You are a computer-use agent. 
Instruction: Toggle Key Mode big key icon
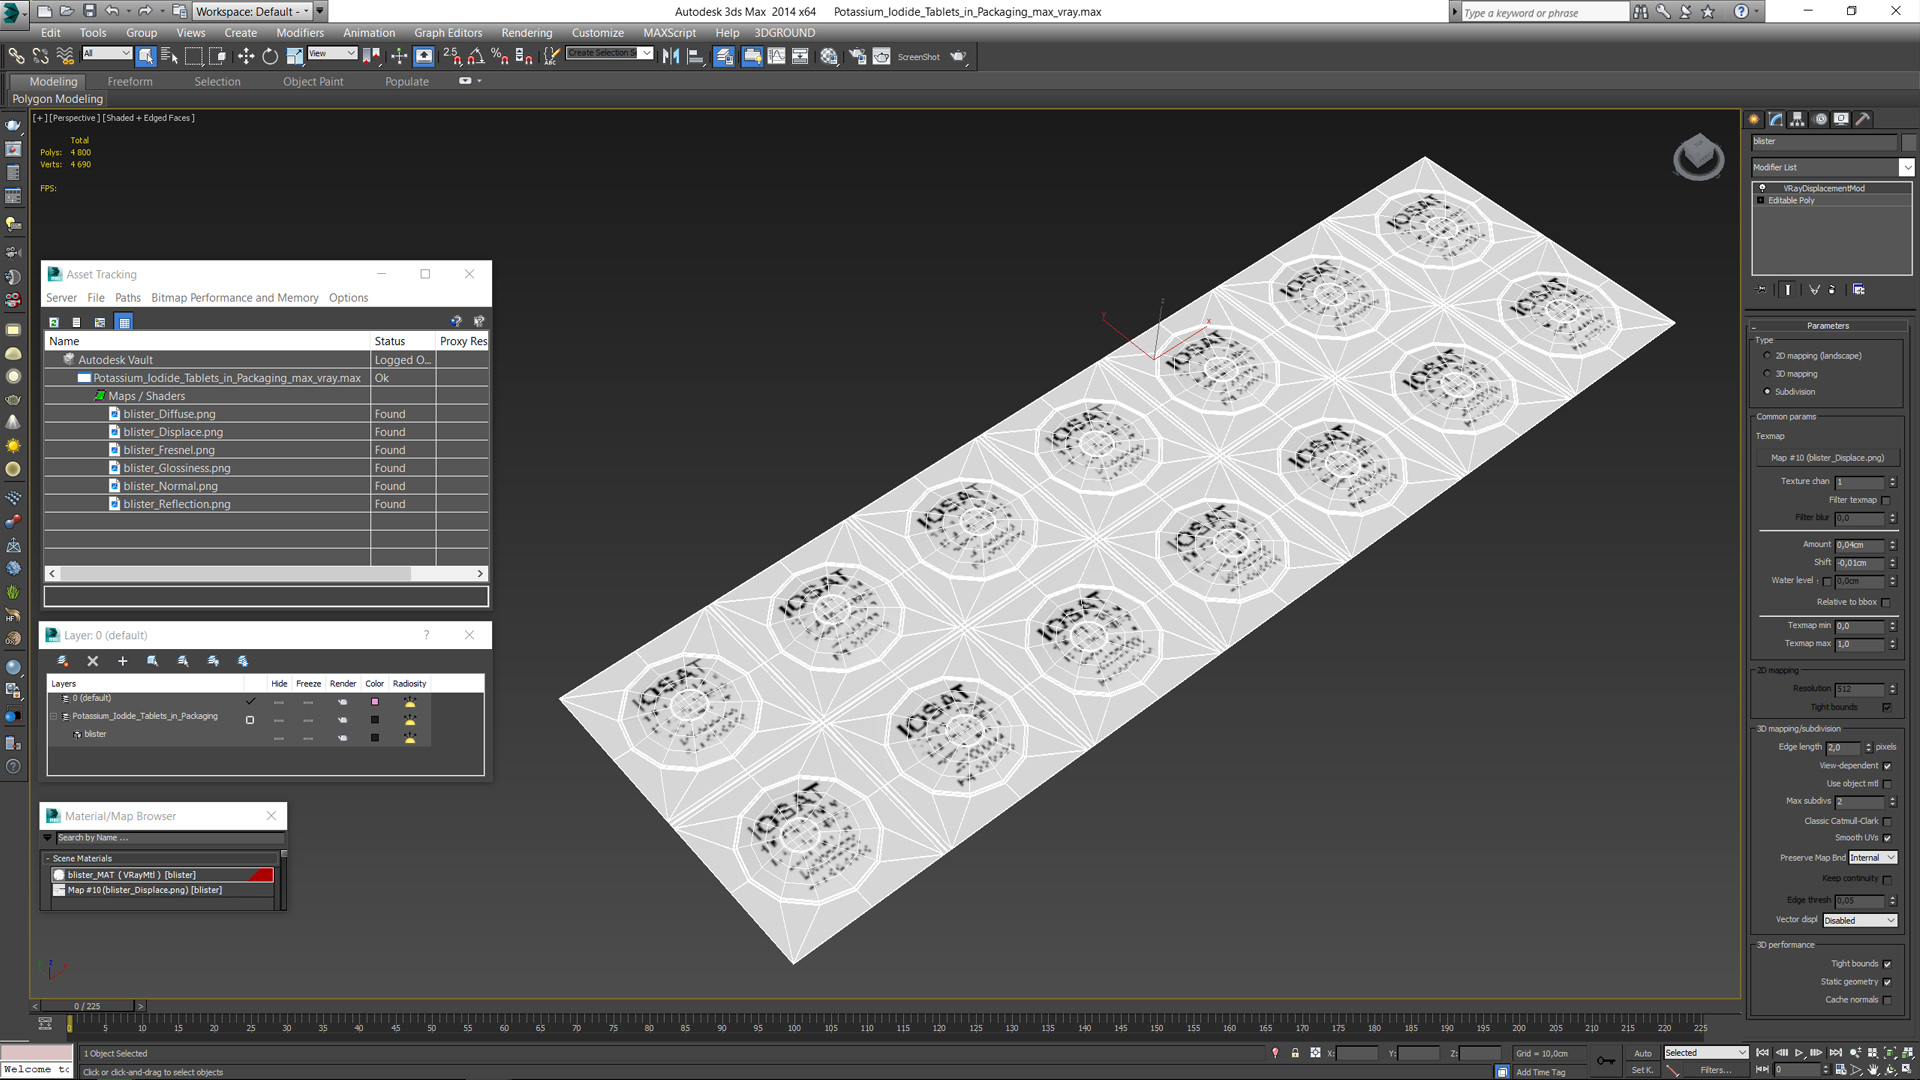tap(1606, 1061)
